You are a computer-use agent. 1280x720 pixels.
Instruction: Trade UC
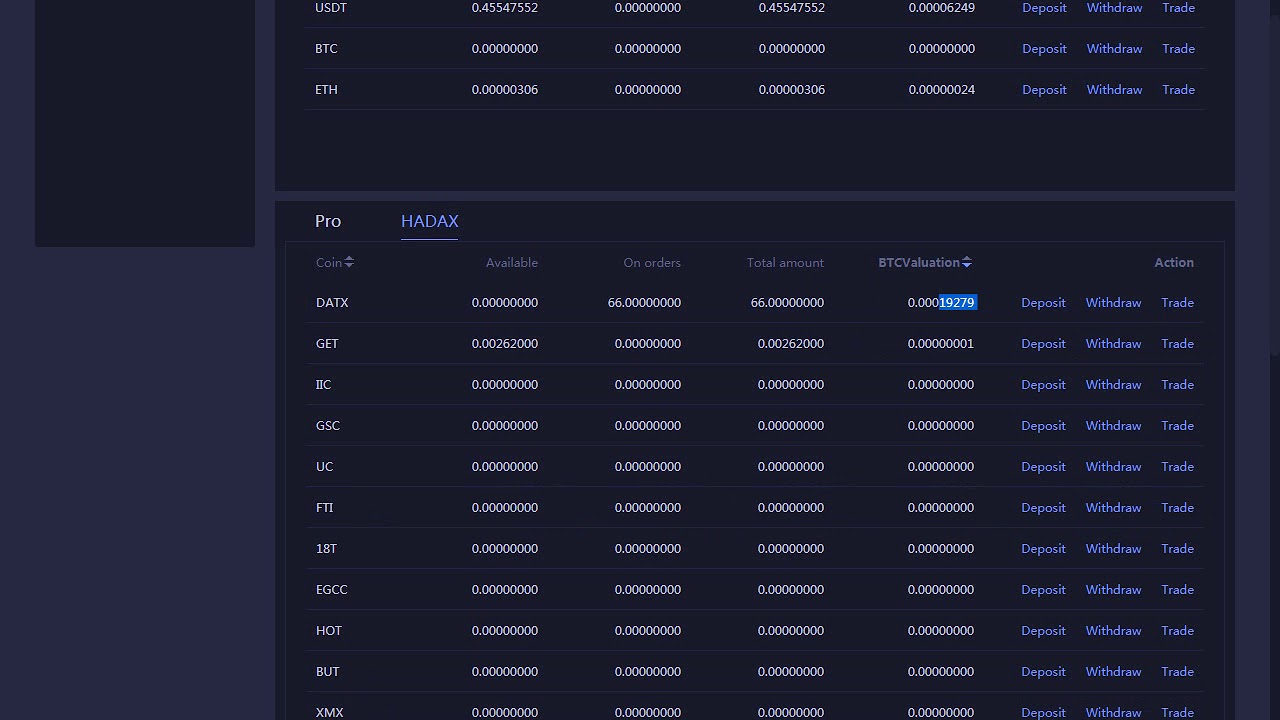pyautogui.click(x=1177, y=466)
